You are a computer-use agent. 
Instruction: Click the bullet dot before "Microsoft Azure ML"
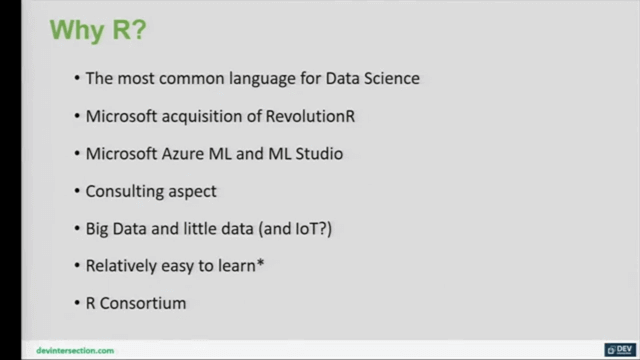(x=77, y=153)
